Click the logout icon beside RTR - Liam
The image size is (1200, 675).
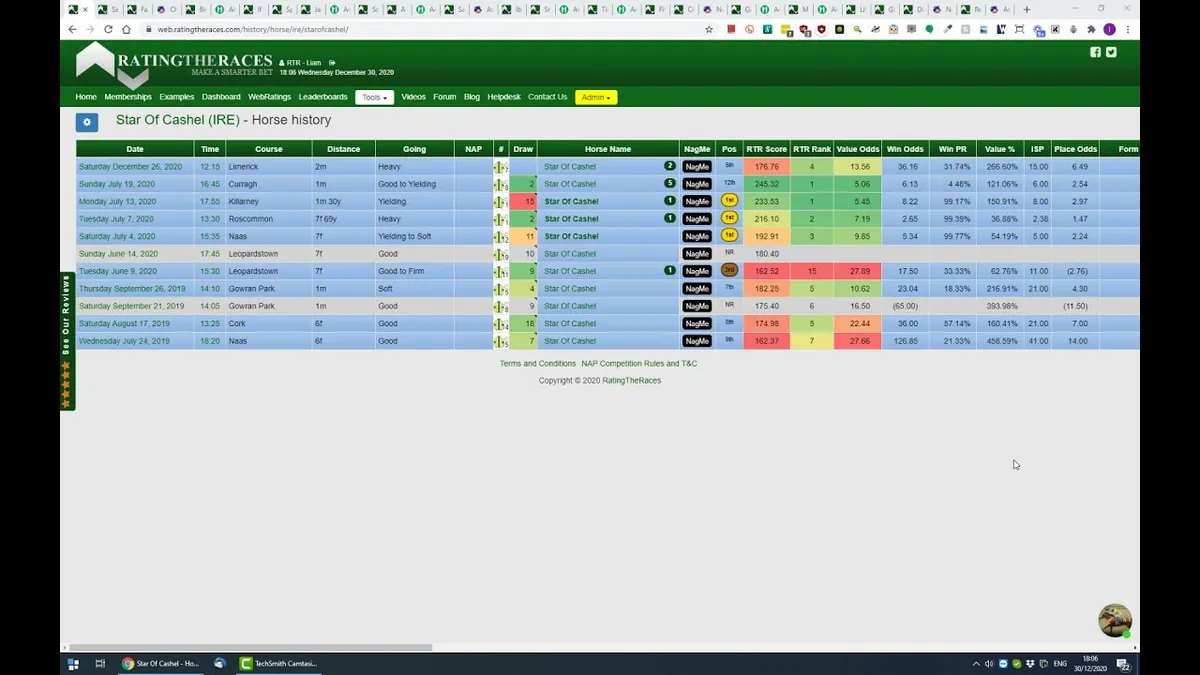pyautogui.click(x=332, y=62)
